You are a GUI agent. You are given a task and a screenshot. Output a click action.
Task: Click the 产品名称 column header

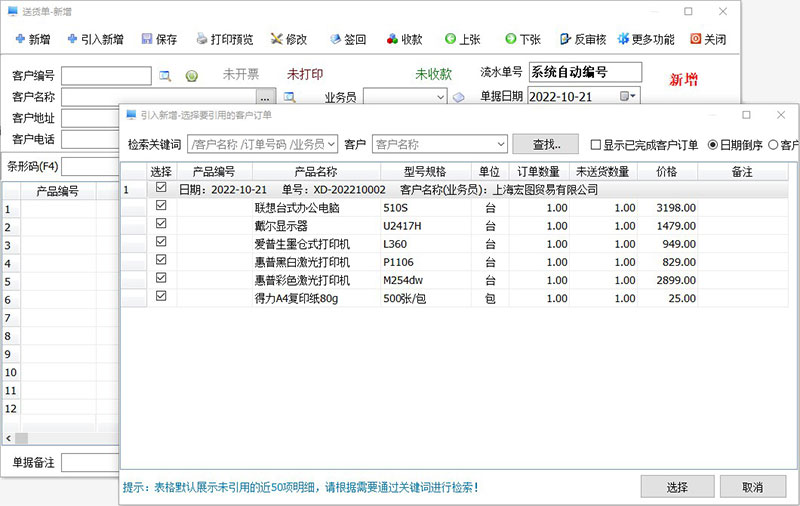pyautogui.click(x=316, y=171)
